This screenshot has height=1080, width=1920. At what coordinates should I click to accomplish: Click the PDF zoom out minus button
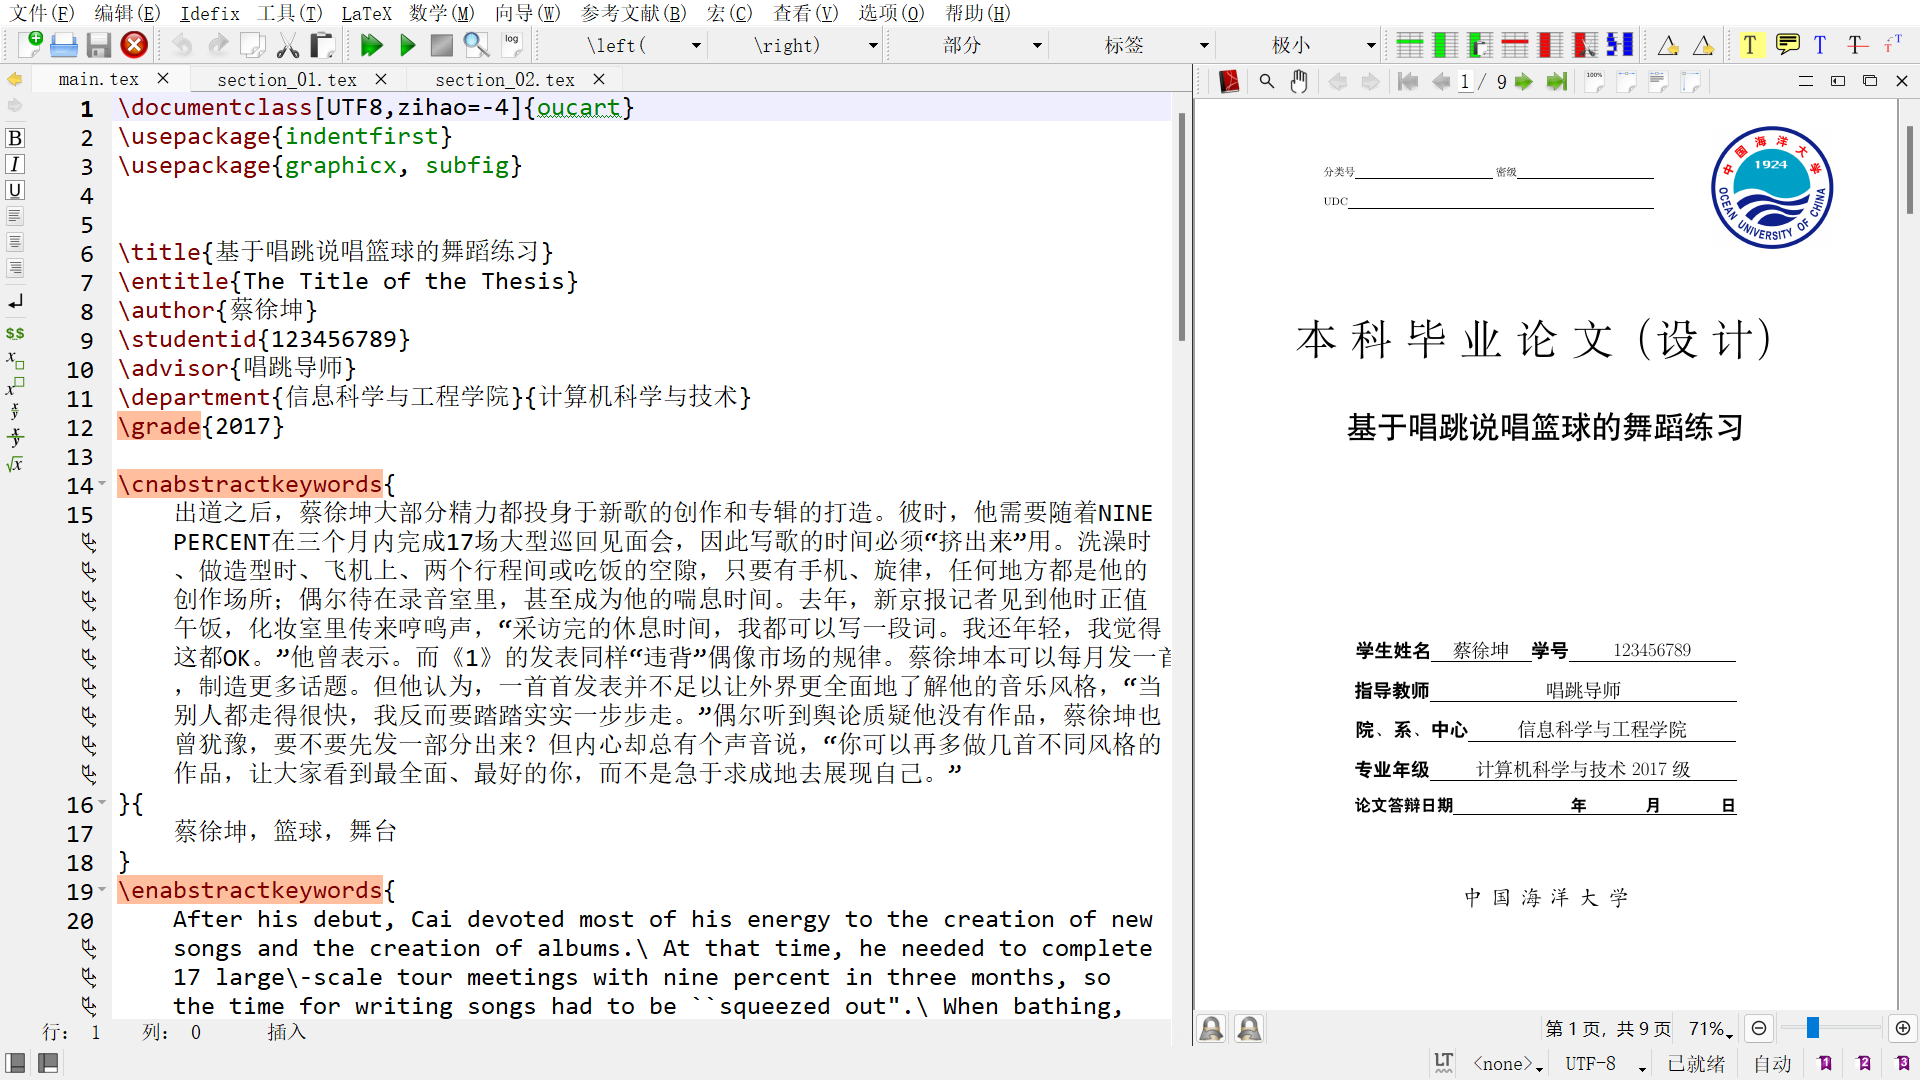tap(1759, 1028)
